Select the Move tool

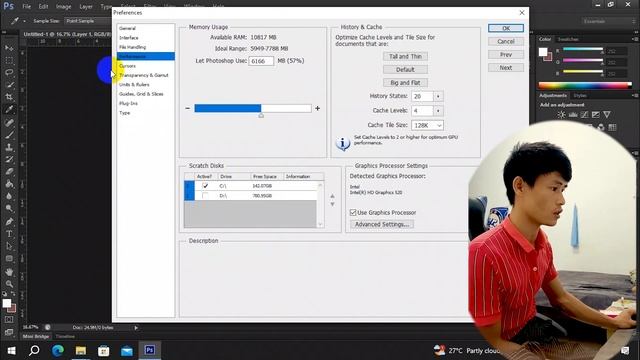pyautogui.click(x=9, y=48)
